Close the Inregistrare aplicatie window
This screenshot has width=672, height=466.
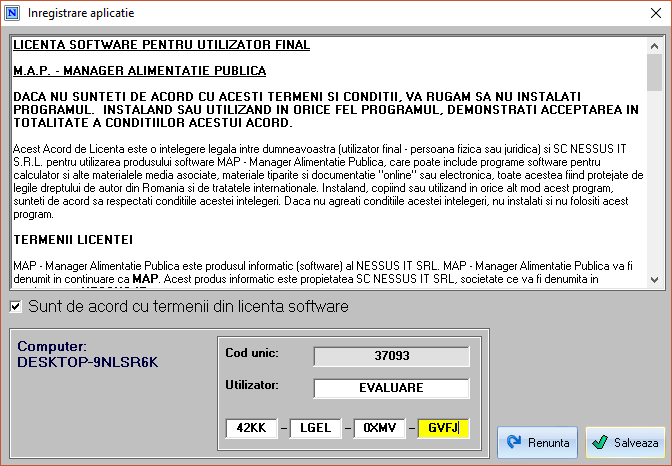click(x=656, y=13)
